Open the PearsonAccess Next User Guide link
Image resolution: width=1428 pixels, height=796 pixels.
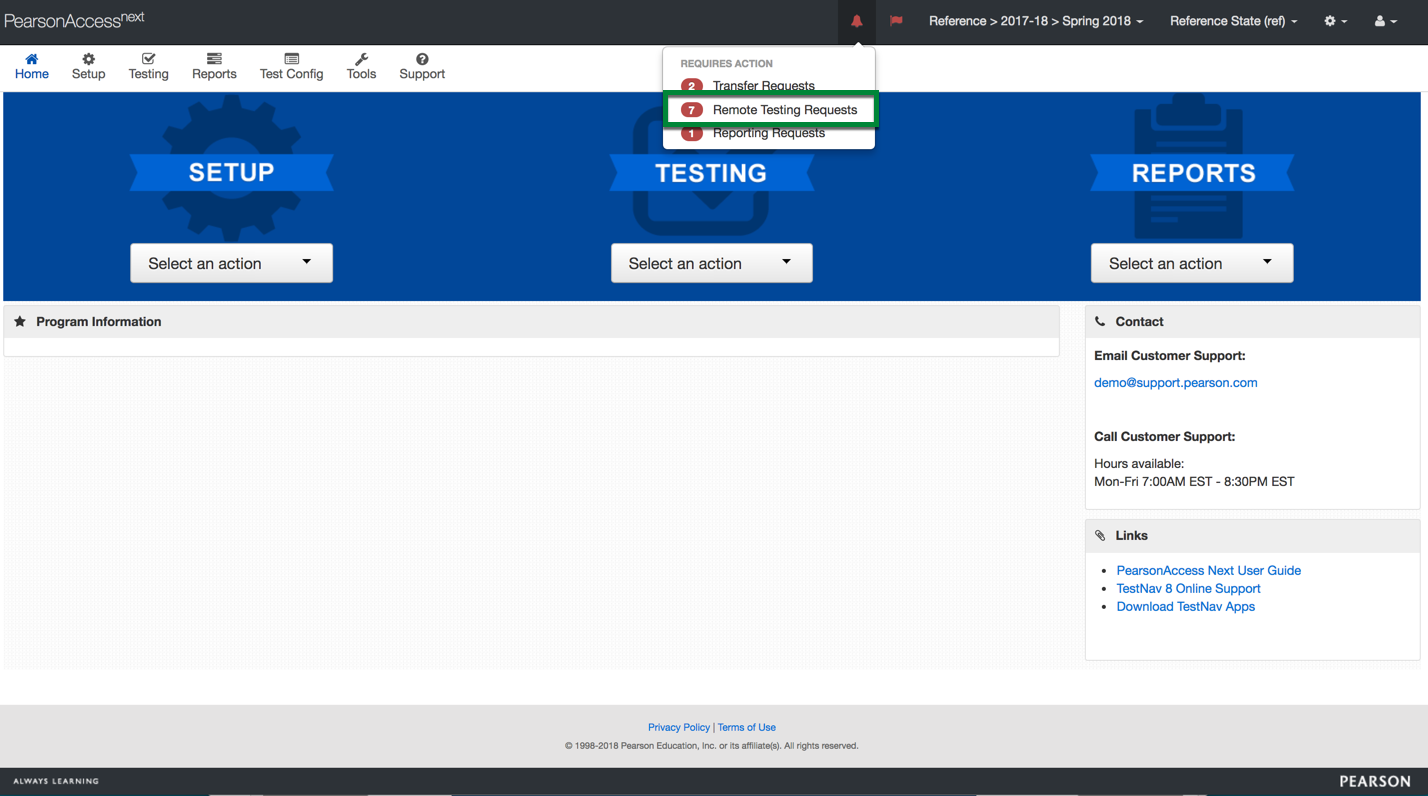click(1208, 570)
